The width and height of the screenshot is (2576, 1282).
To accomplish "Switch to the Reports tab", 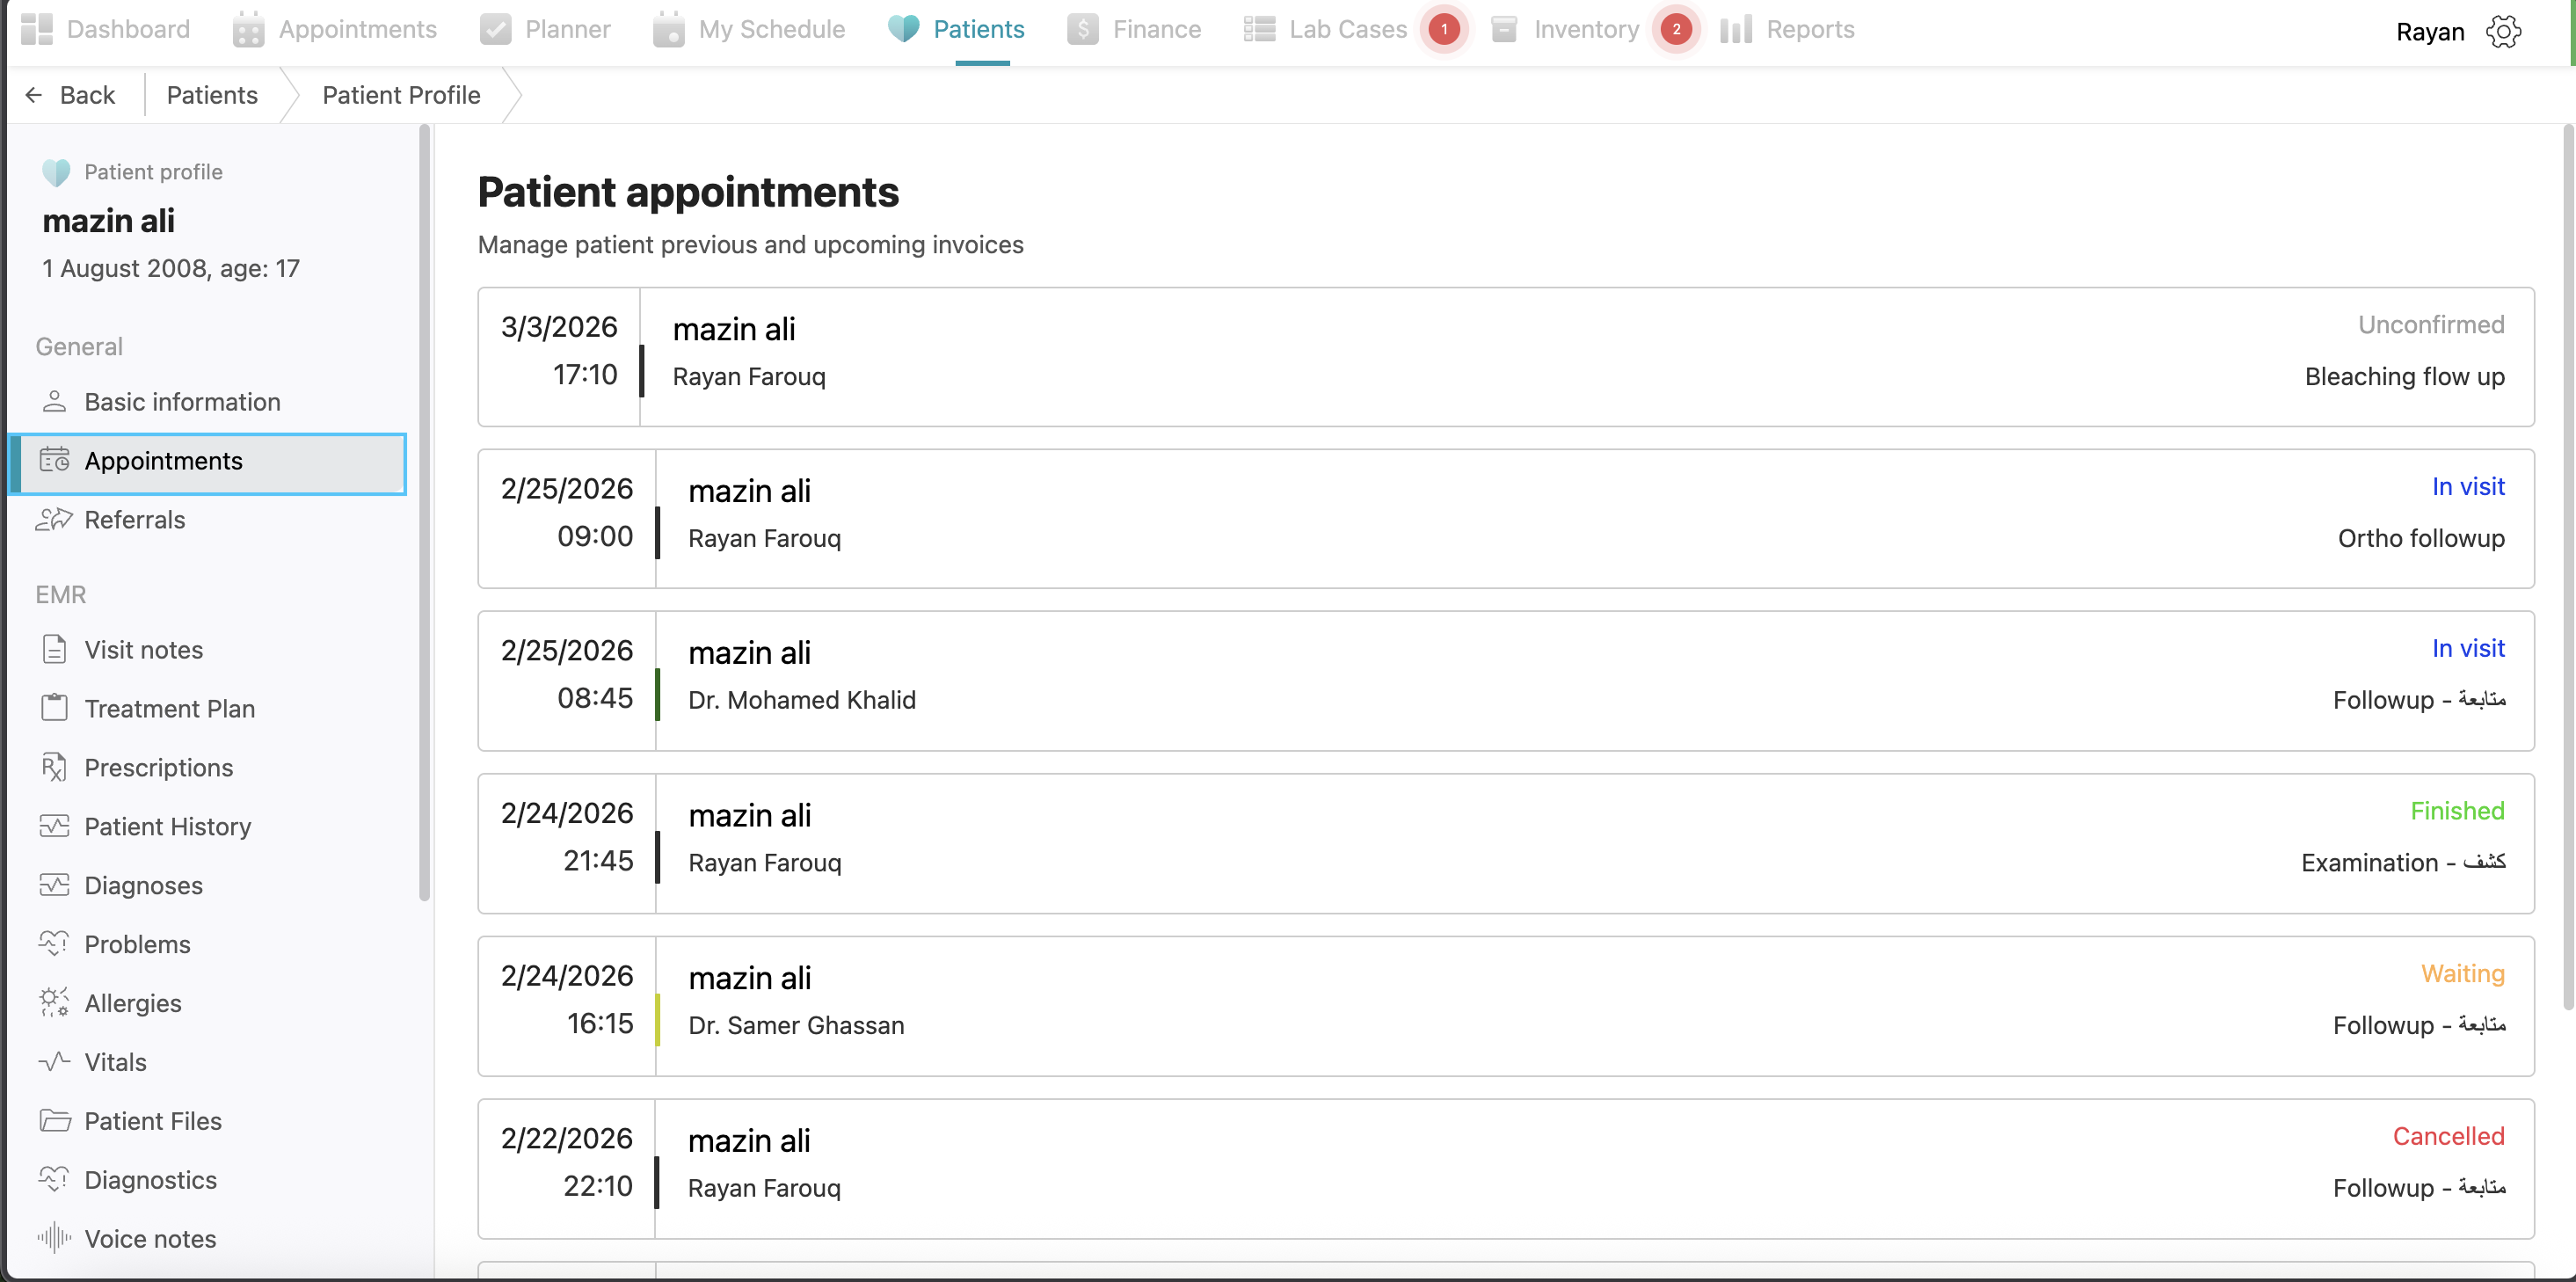I will point(1787,29).
